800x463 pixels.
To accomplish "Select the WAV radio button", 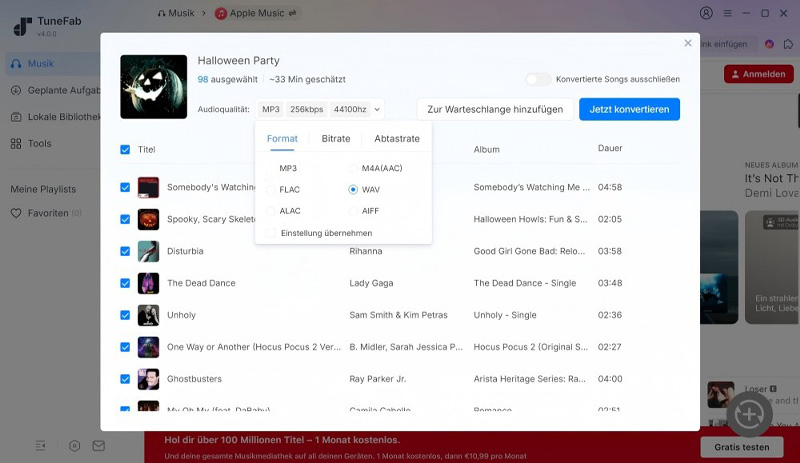I will [x=353, y=190].
